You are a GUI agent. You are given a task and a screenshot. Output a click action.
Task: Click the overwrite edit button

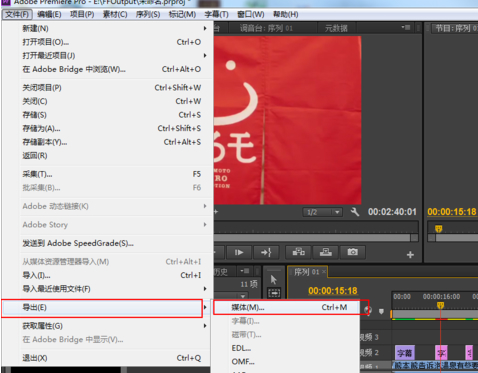click(x=326, y=252)
